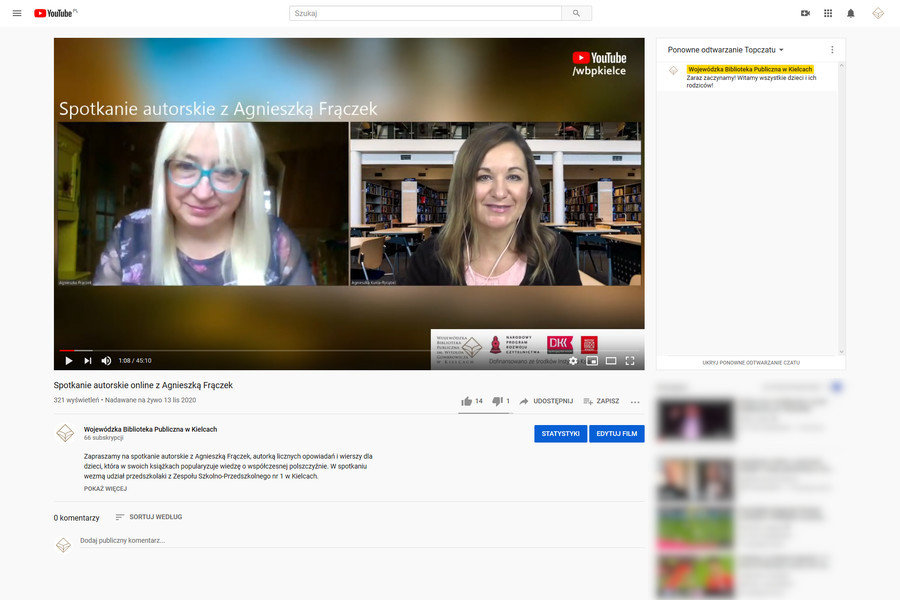The width and height of the screenshot is (900, 600).
Task: Open the YouTube apps grid
Action: coord(828,13)
